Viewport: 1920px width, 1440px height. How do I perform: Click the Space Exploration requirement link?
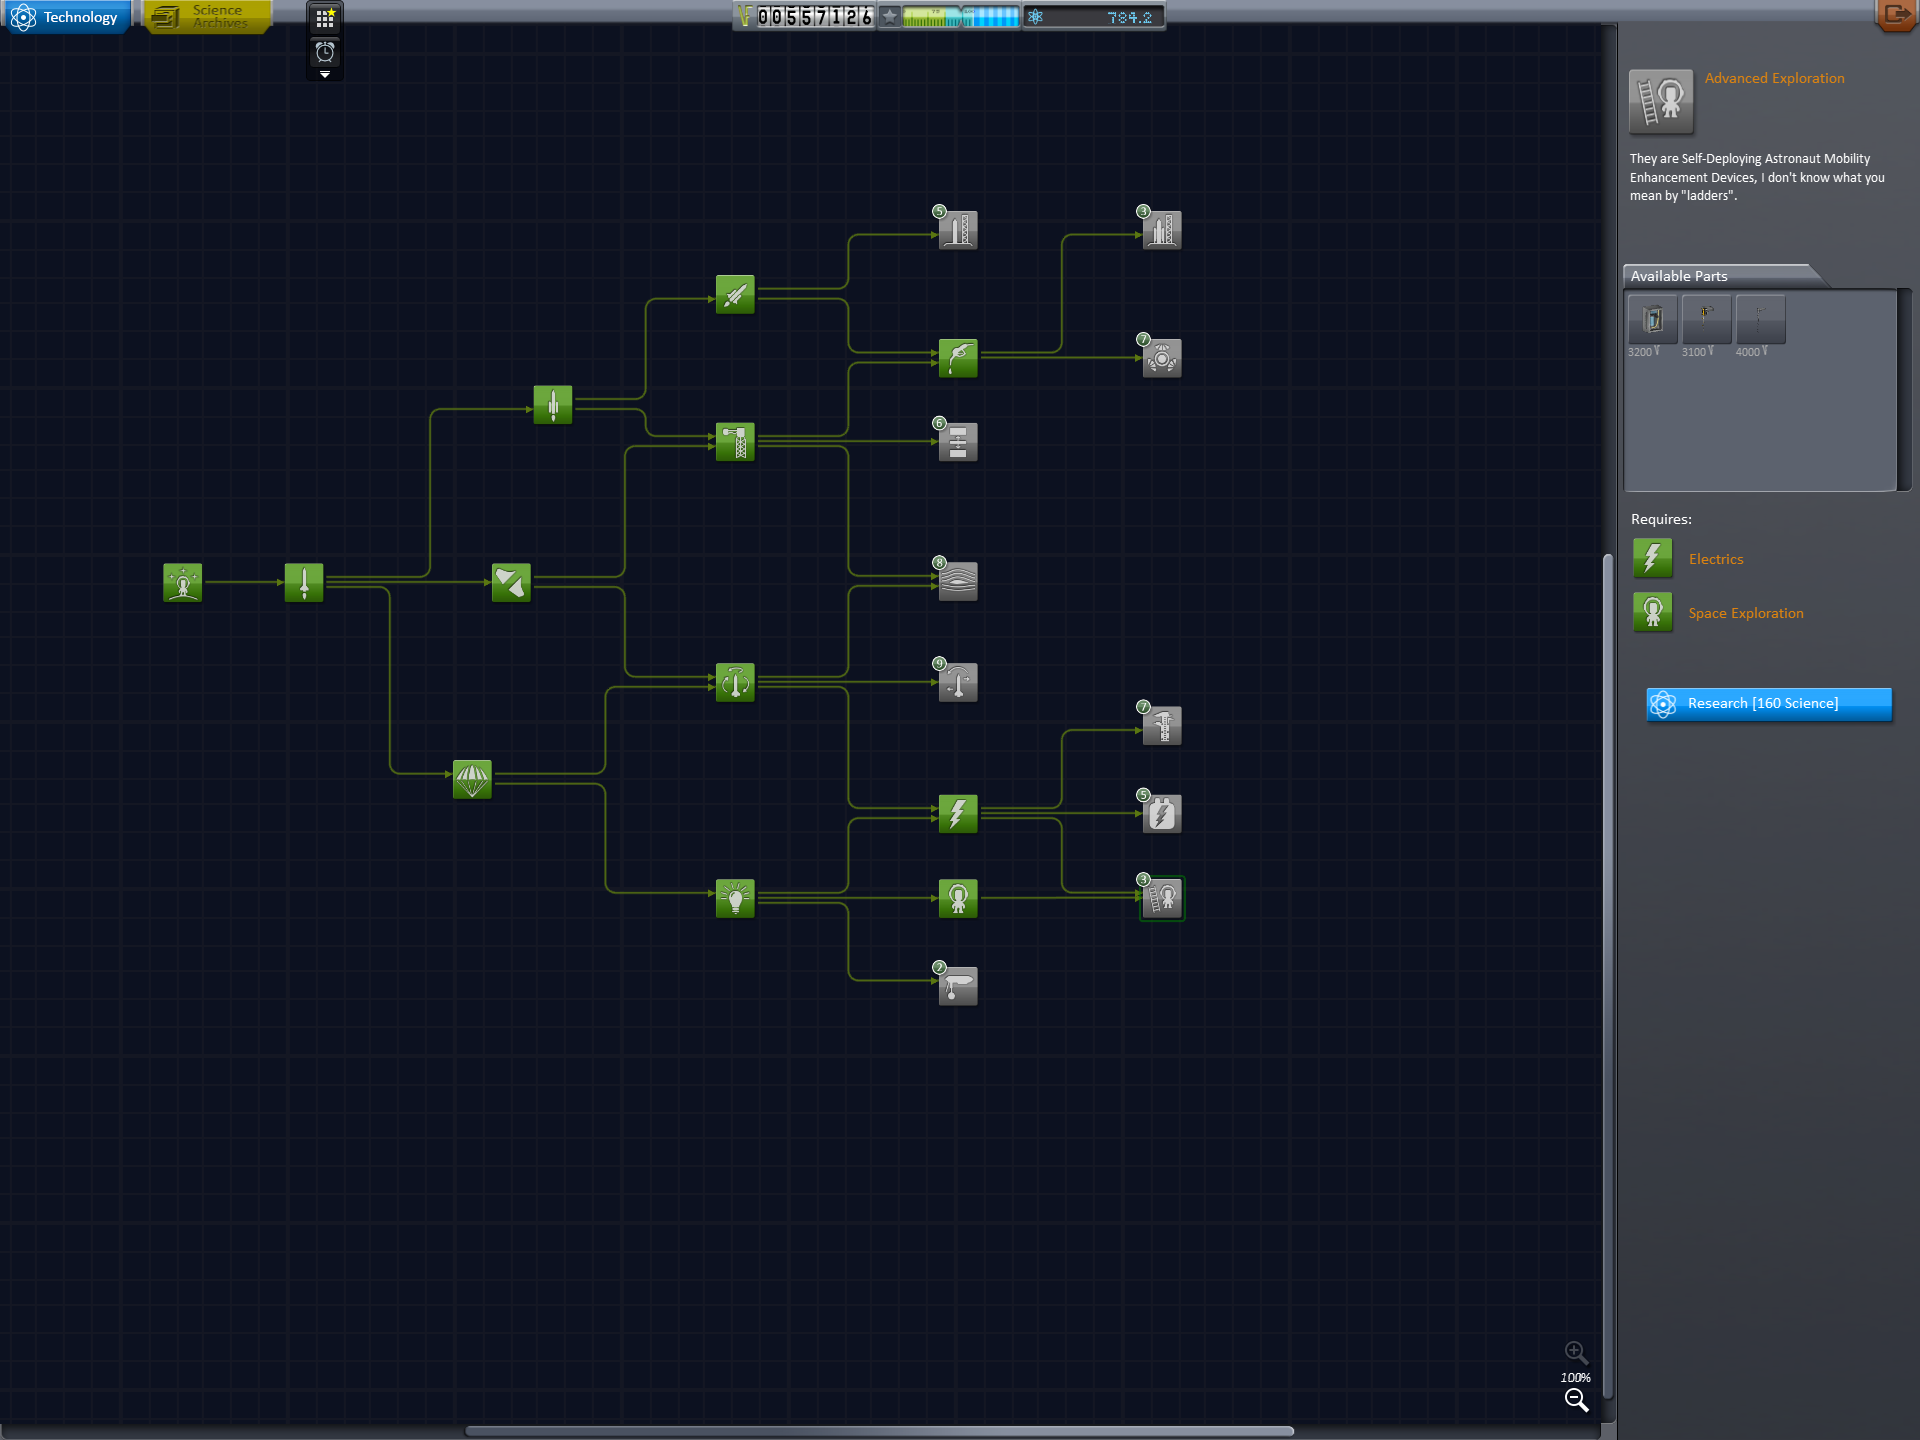(x=1746, y=613)
